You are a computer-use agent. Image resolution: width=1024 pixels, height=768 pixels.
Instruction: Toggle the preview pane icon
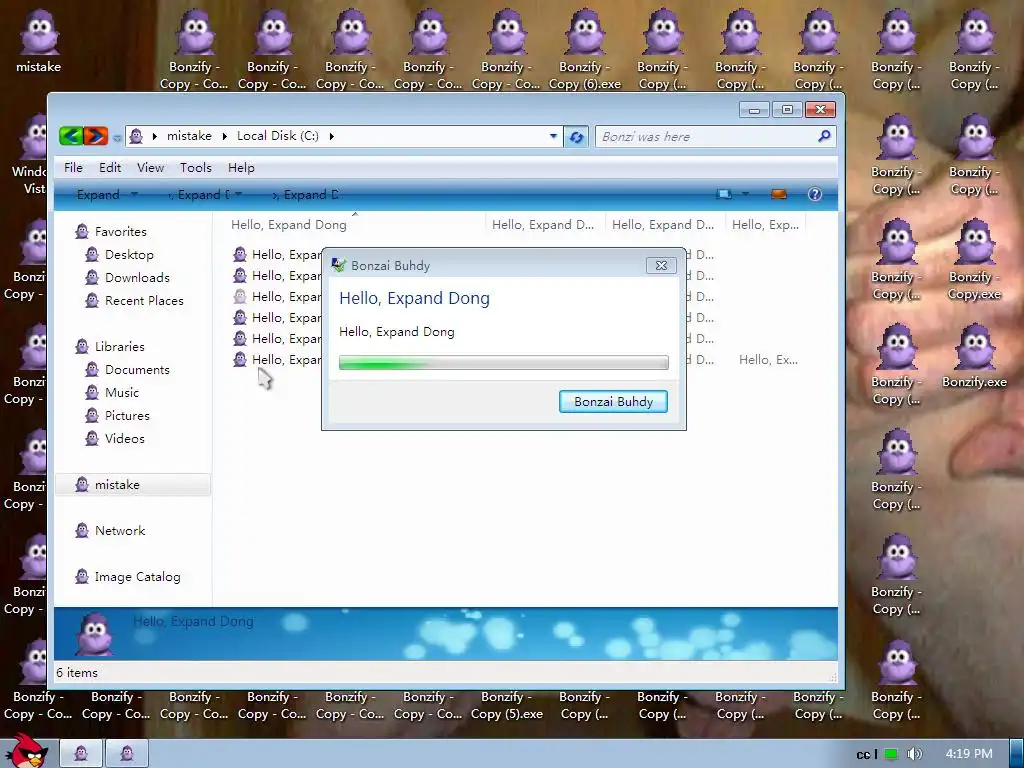click(778, 194)
